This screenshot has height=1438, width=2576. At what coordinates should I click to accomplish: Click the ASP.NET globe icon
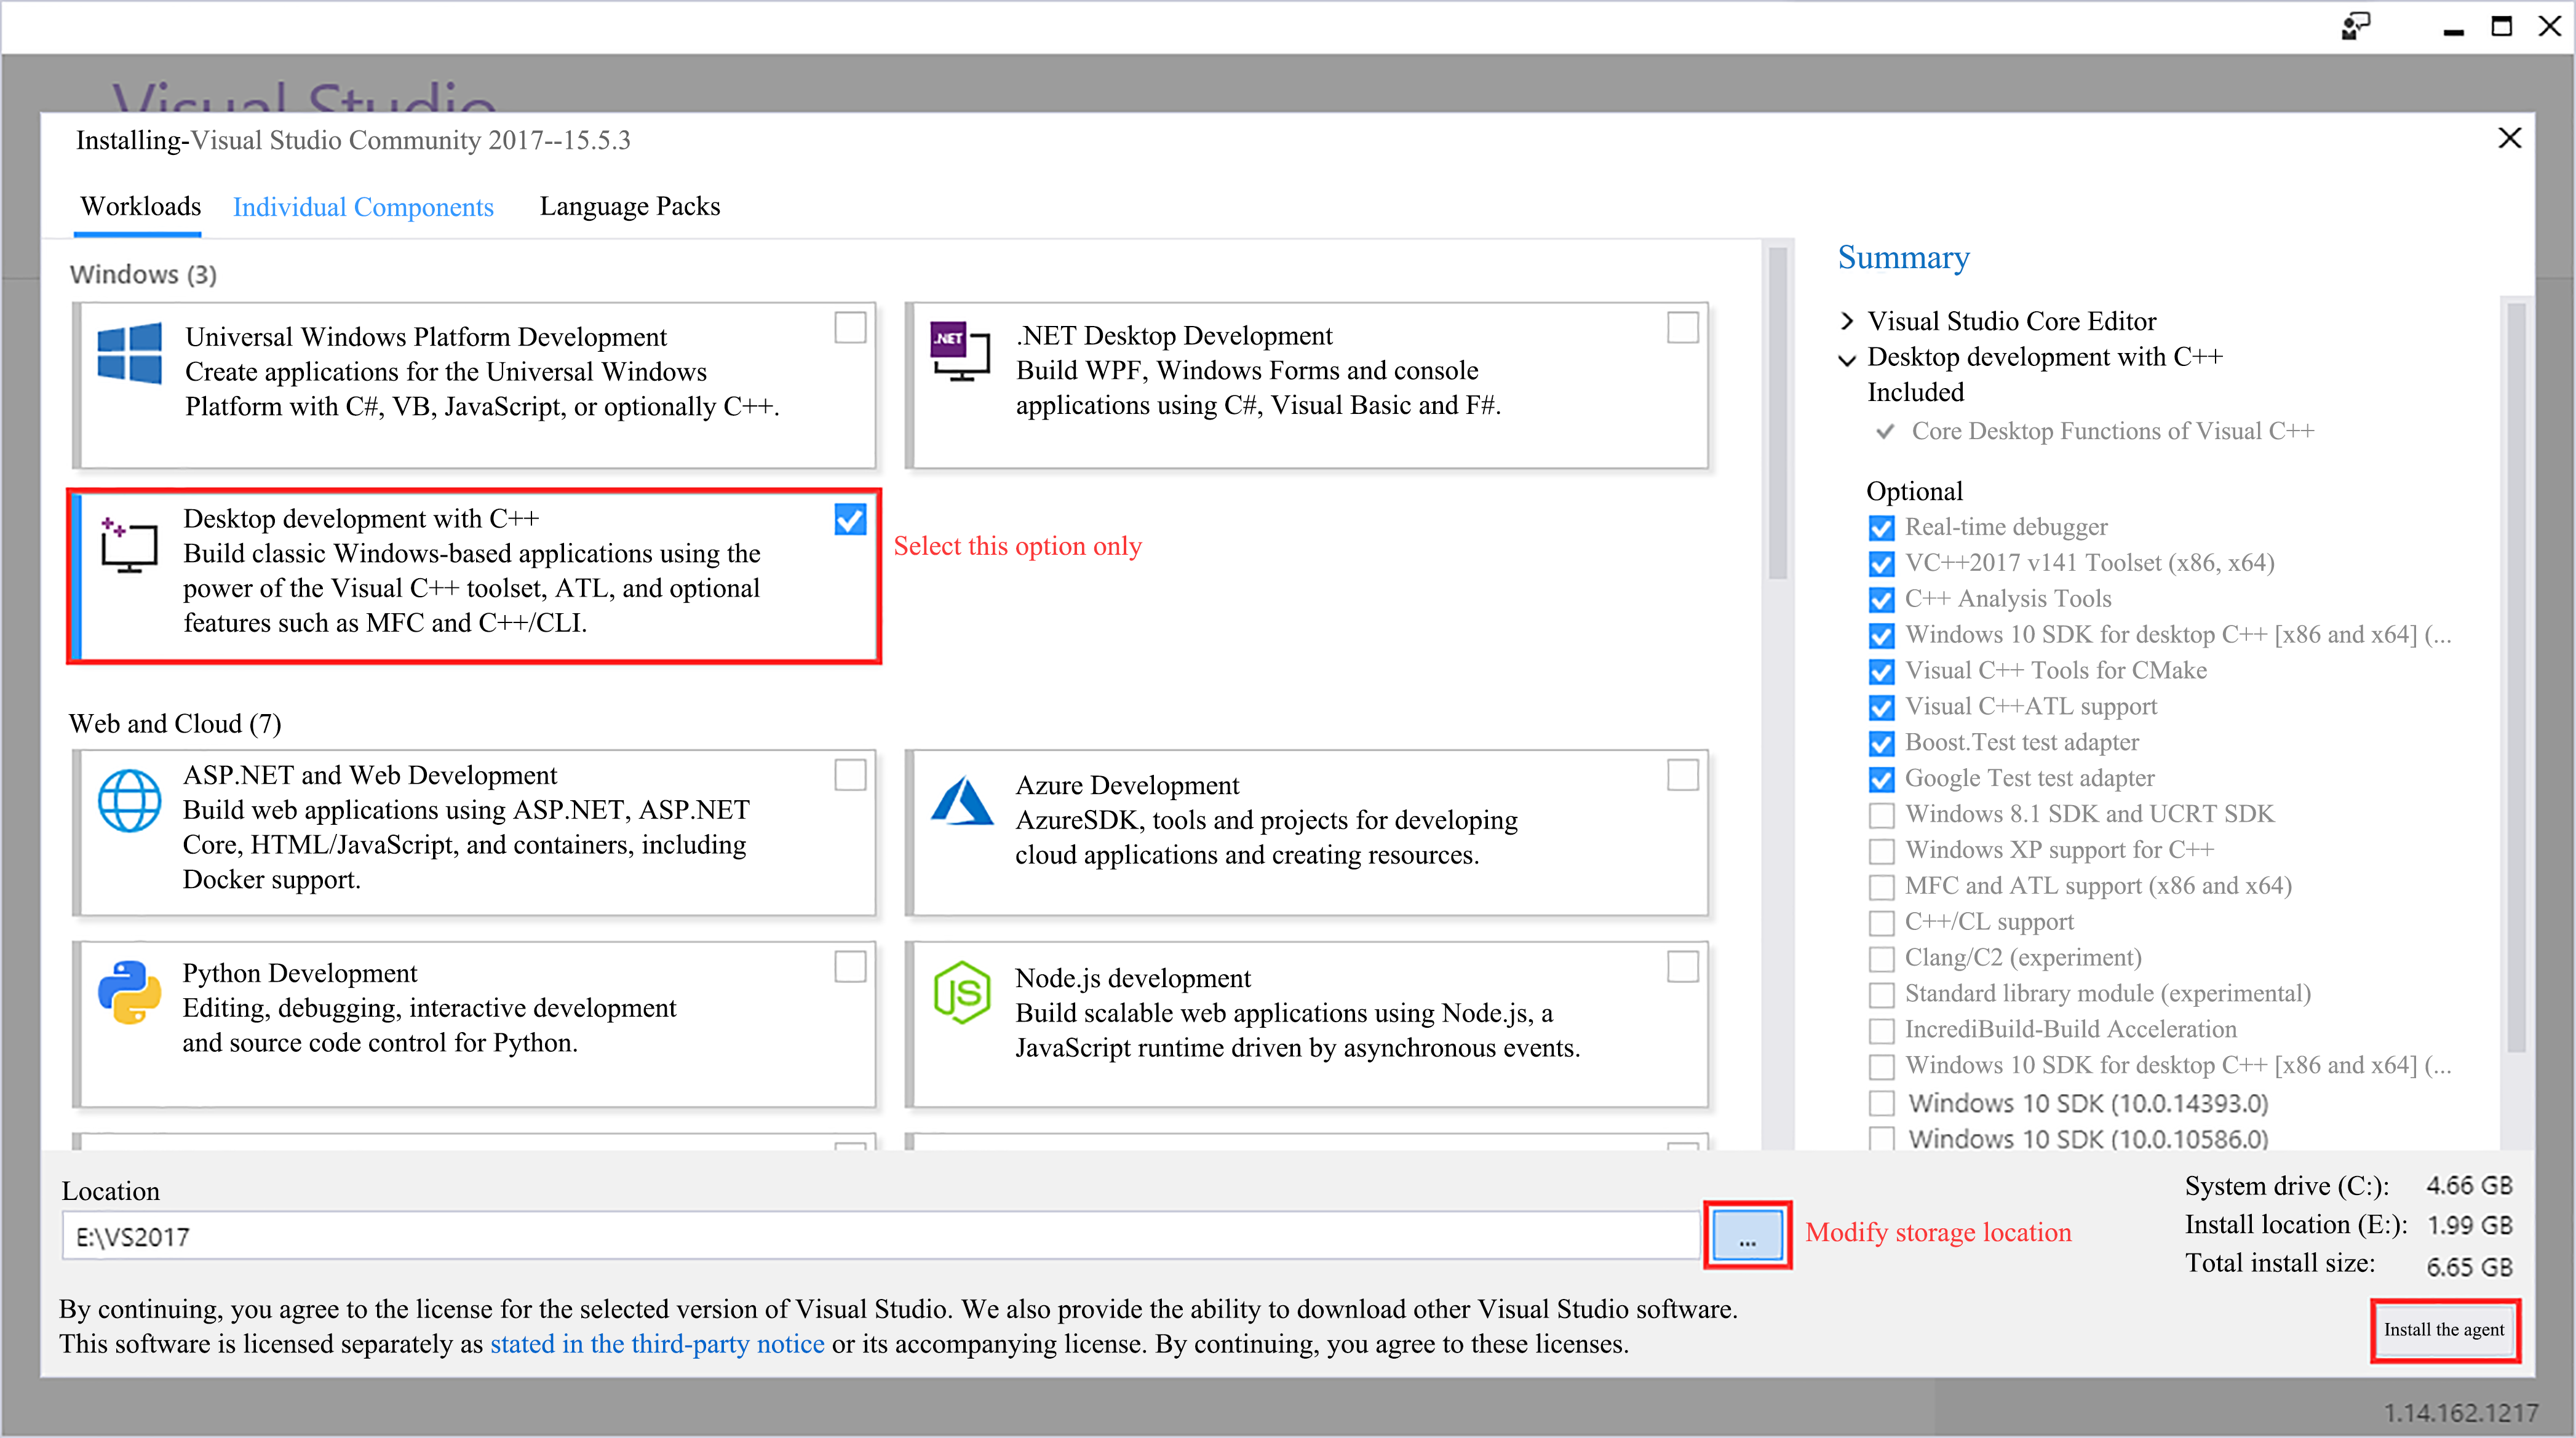[129, 800]
